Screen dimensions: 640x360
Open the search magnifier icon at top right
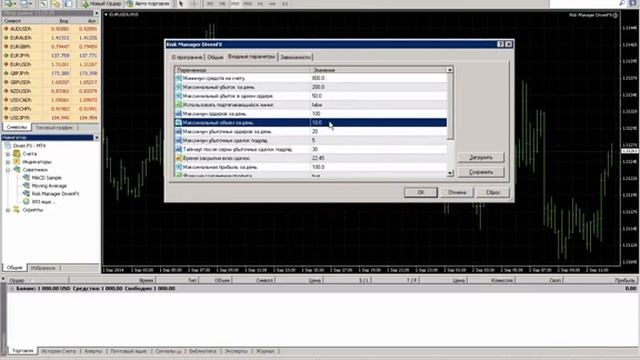622,3
